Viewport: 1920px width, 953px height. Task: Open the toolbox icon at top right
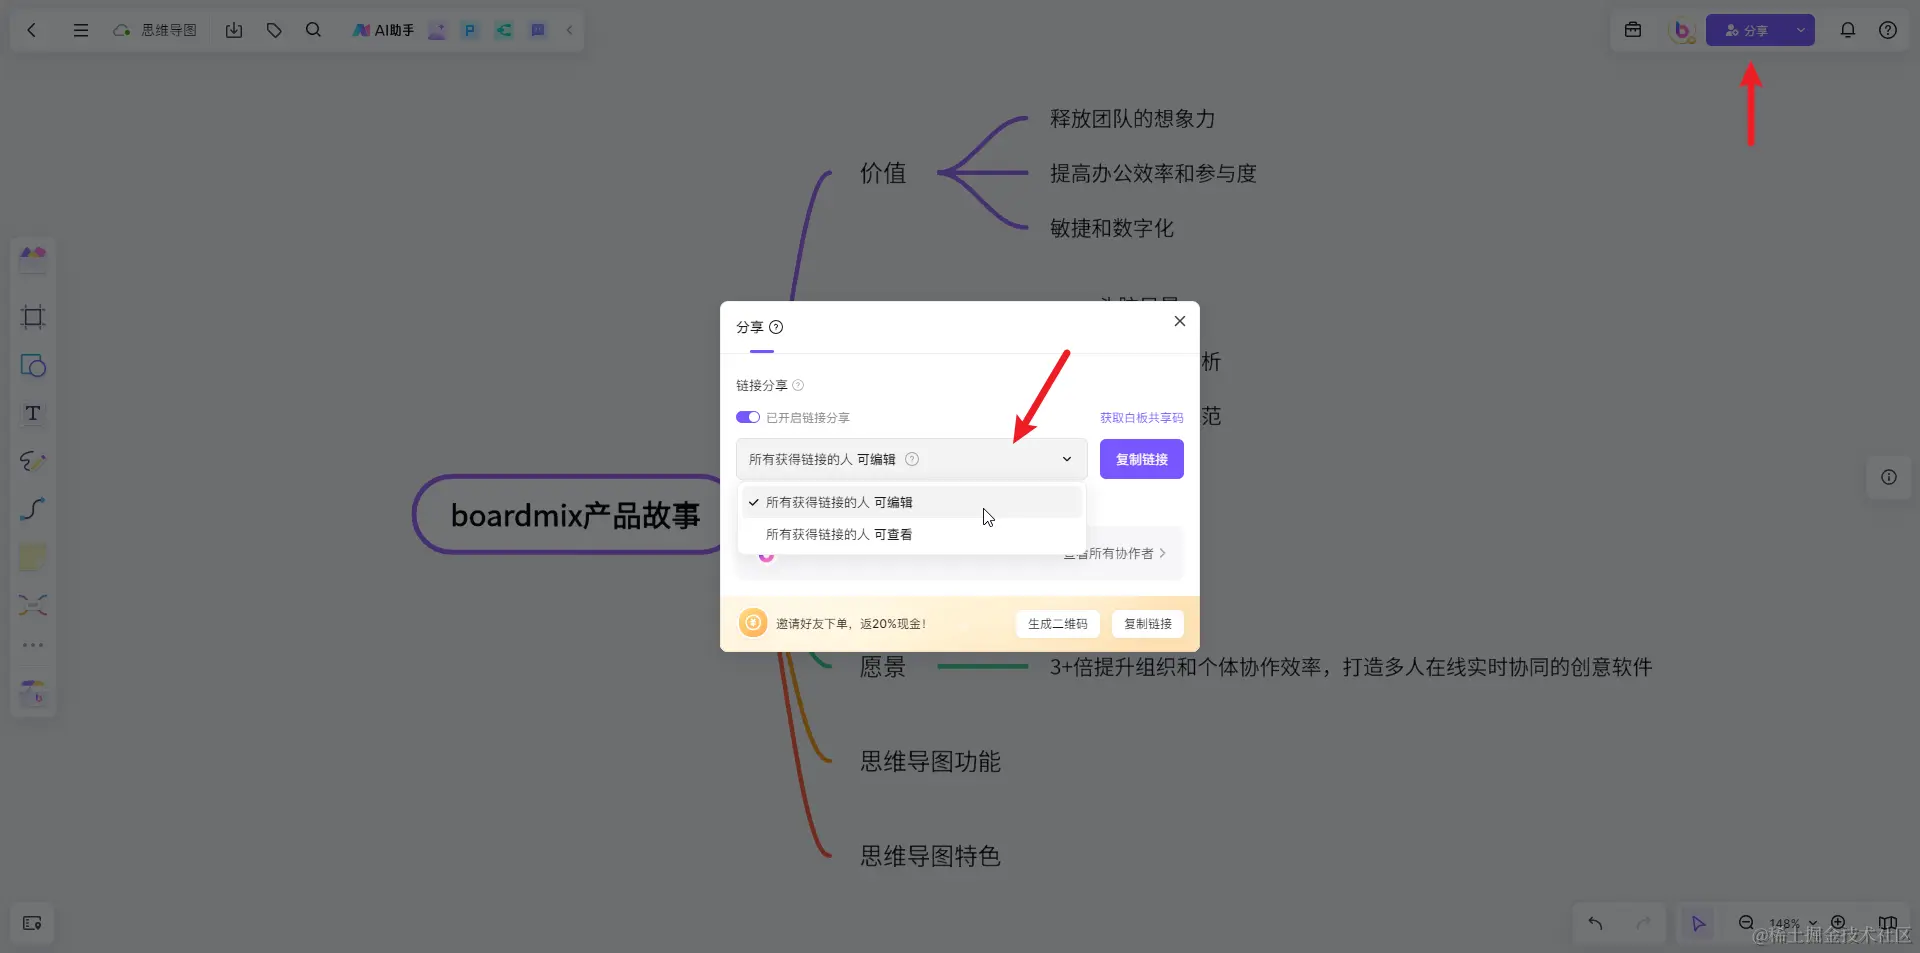1633,30
